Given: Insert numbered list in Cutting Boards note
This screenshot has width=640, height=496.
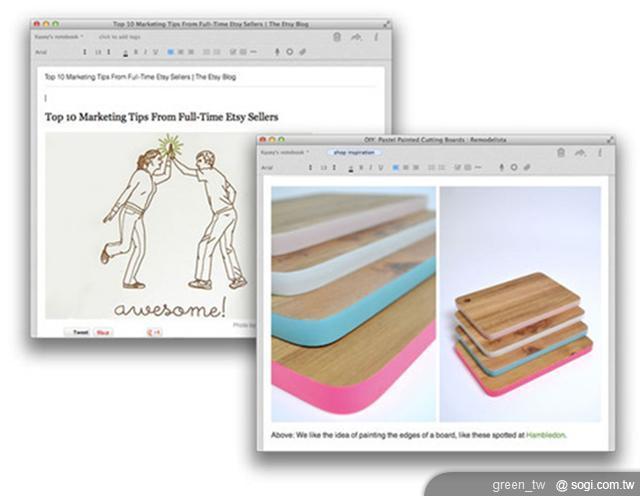Looking at the screenshot, I should (x=442, y=167).
